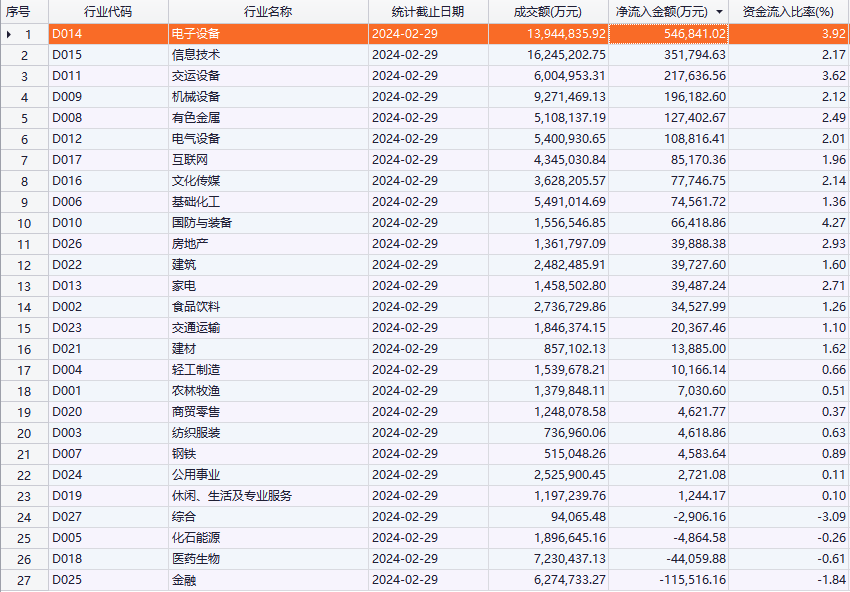Viewport: 850px width, 592px height.
Task: Click the 食品饮料 industry cell
Action: (196, 307)
